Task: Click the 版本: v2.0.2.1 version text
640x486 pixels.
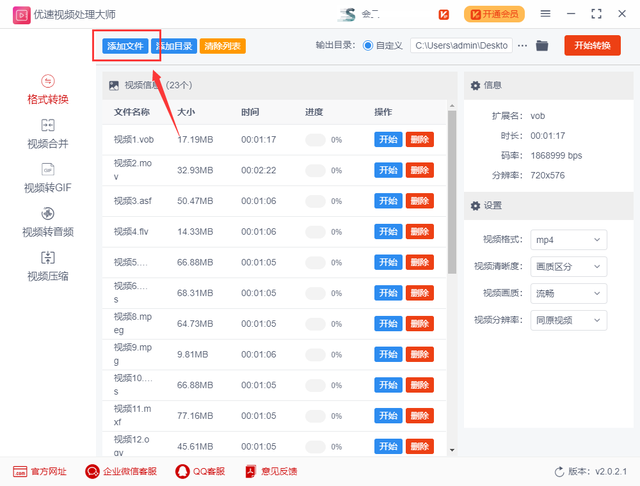Action: click(x=598, y=472)
